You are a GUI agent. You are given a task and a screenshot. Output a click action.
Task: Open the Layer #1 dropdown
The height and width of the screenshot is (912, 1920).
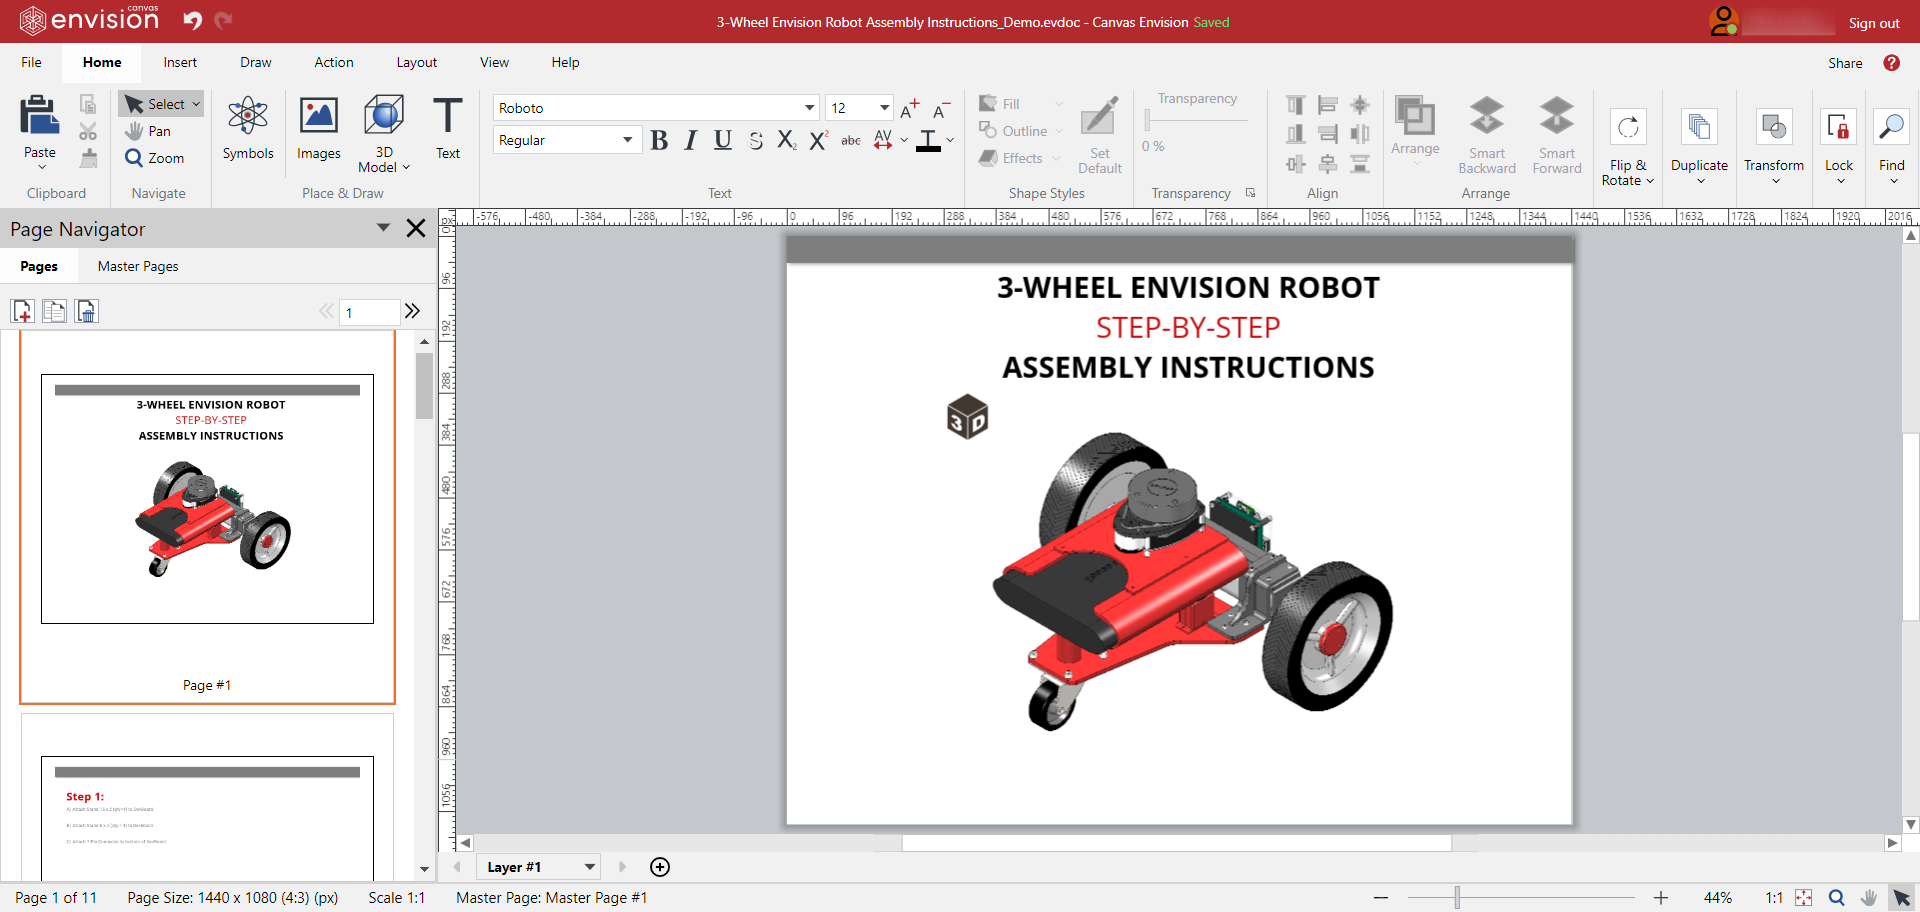tap(589, 867)
